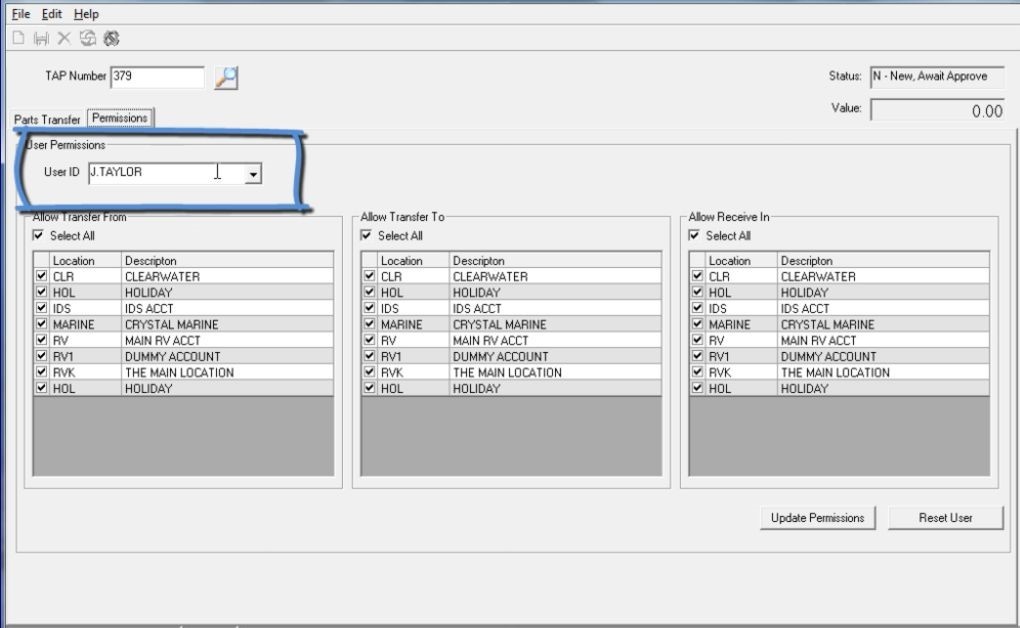This screenshot has height=628, width=1020.
Task: Uncheck RV in Allow Transfer From
Action: click(x=42, y=340)
